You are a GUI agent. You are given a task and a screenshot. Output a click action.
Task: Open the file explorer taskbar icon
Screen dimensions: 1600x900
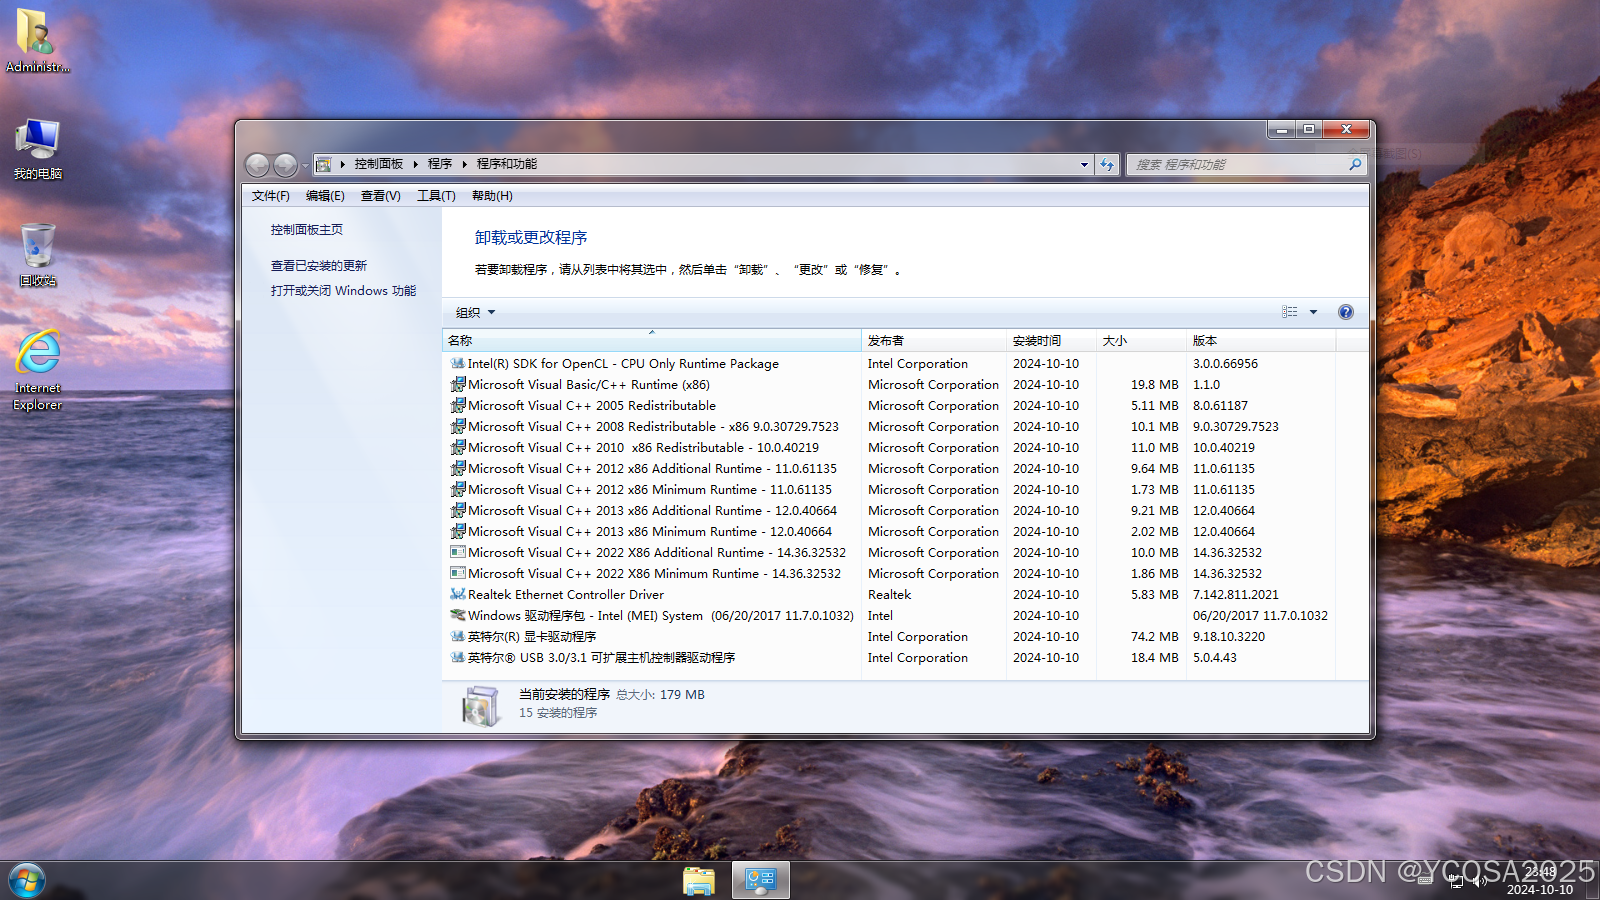click(x=699, y=881)
